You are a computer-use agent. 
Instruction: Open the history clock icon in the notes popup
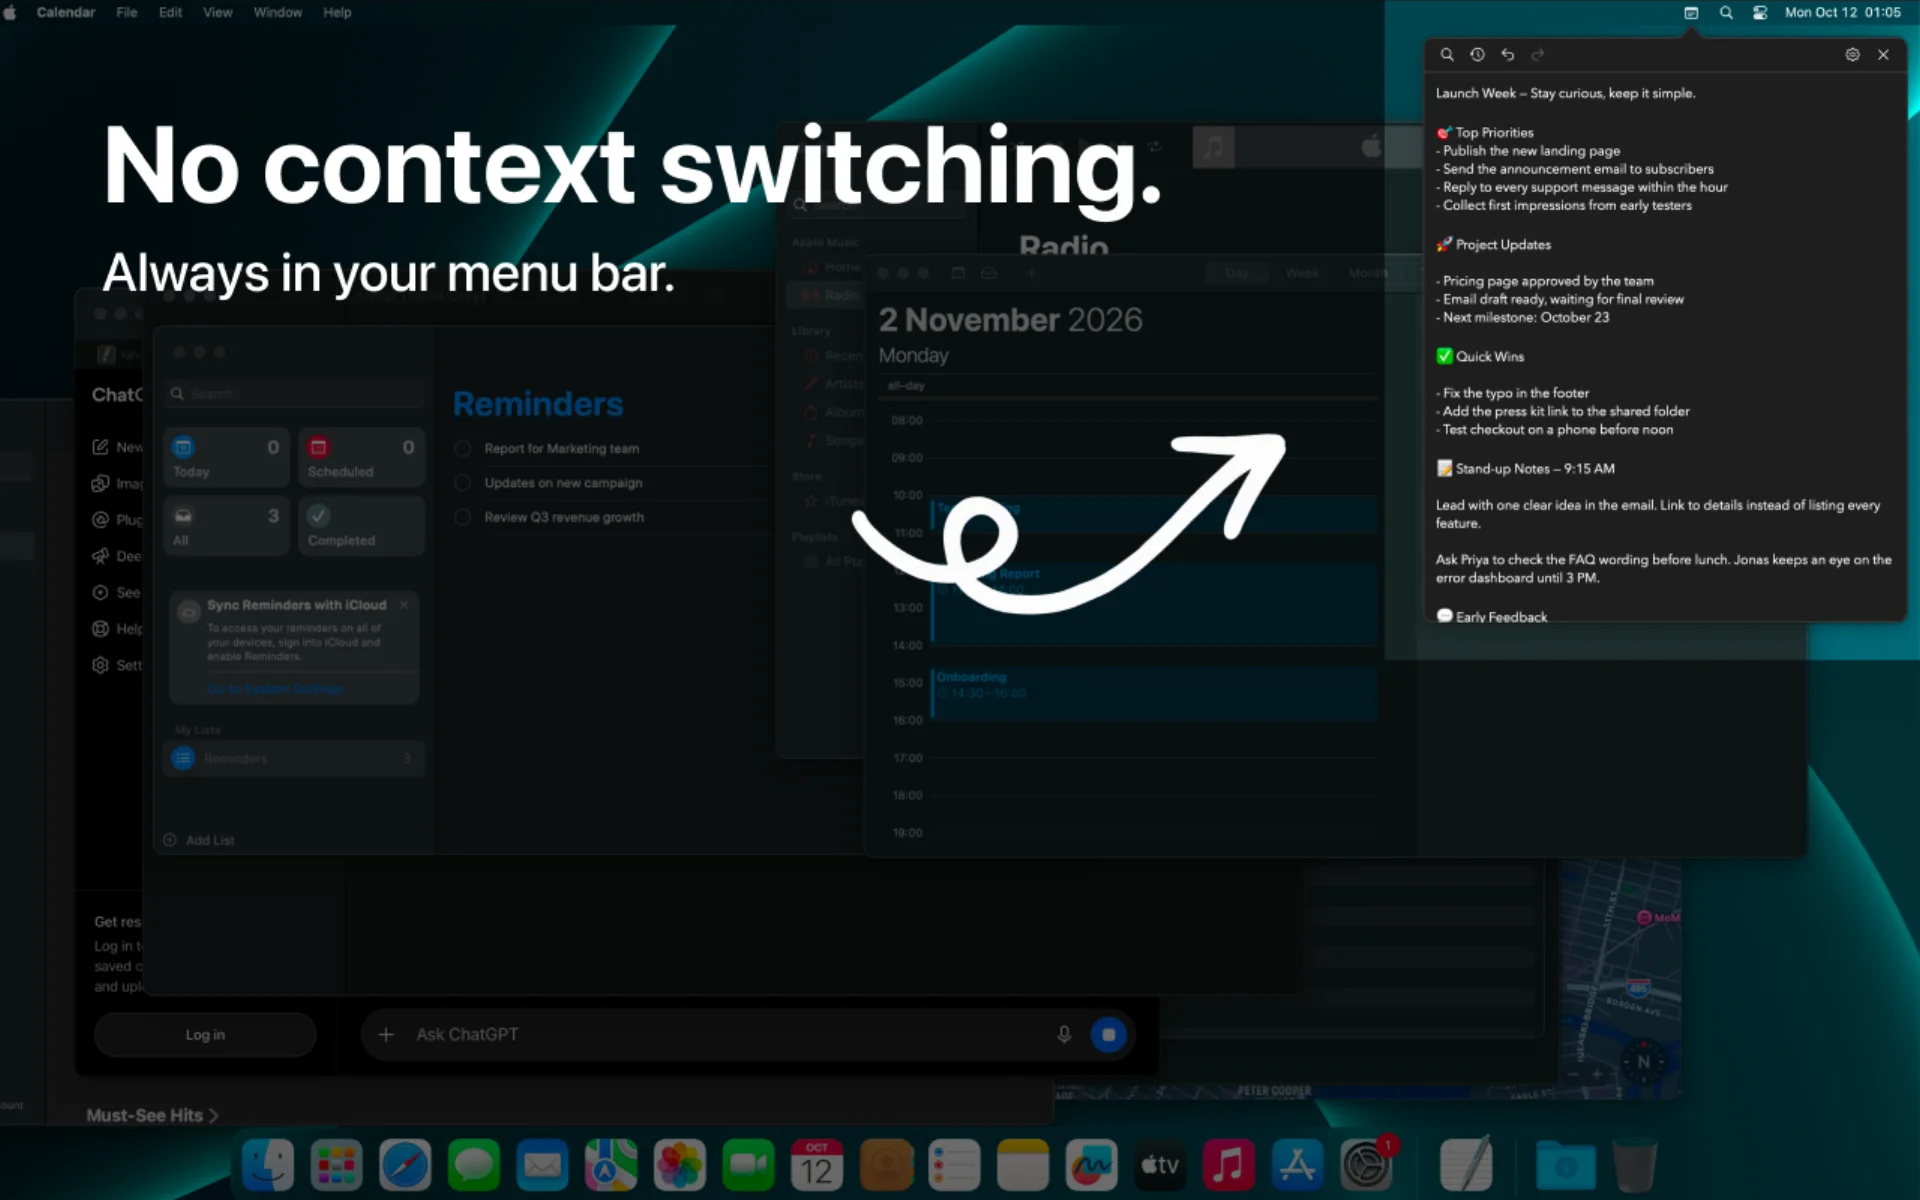click(1477, 55)
